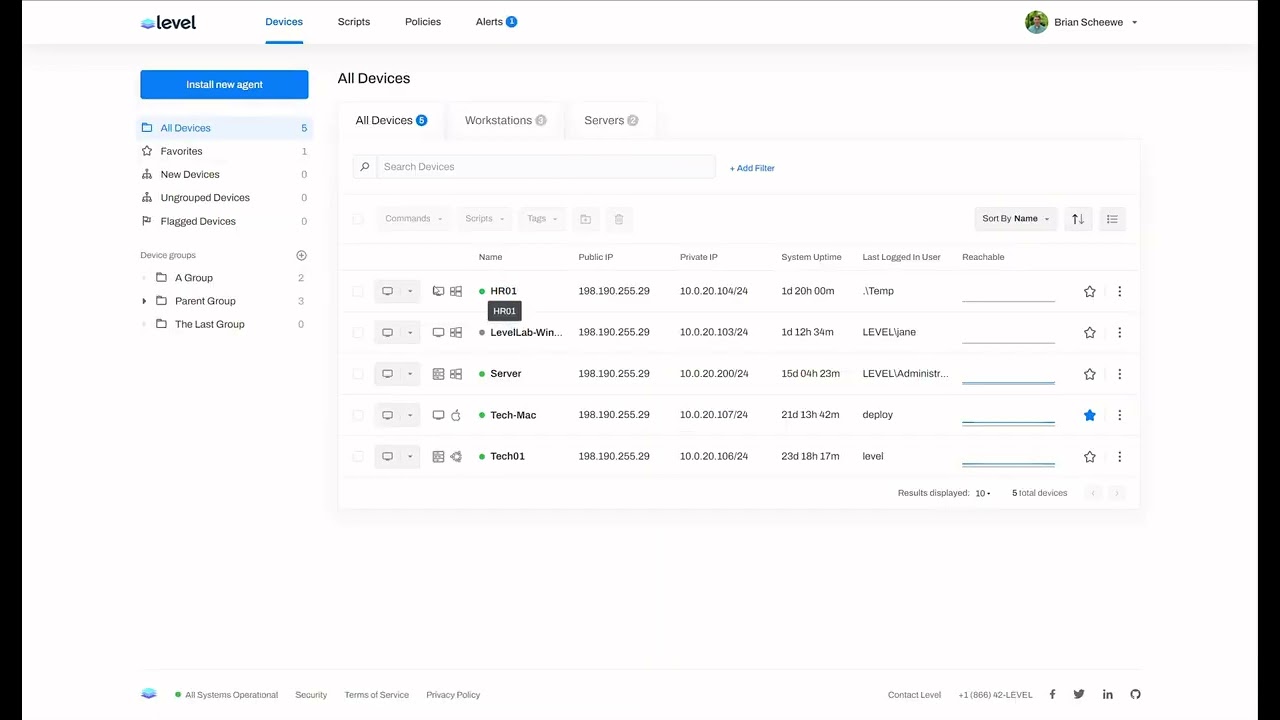This screenshot has width=1280, height=720.
Task: Change Results displayed count dropdown
Action: coord(983,493)
